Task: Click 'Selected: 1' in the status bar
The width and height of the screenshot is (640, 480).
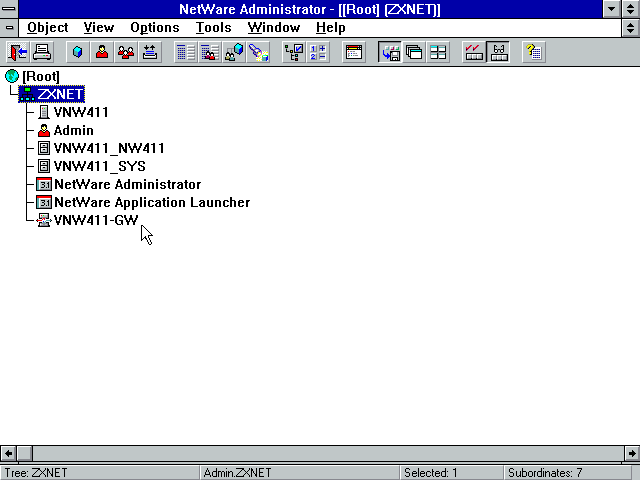Action: 431,473
